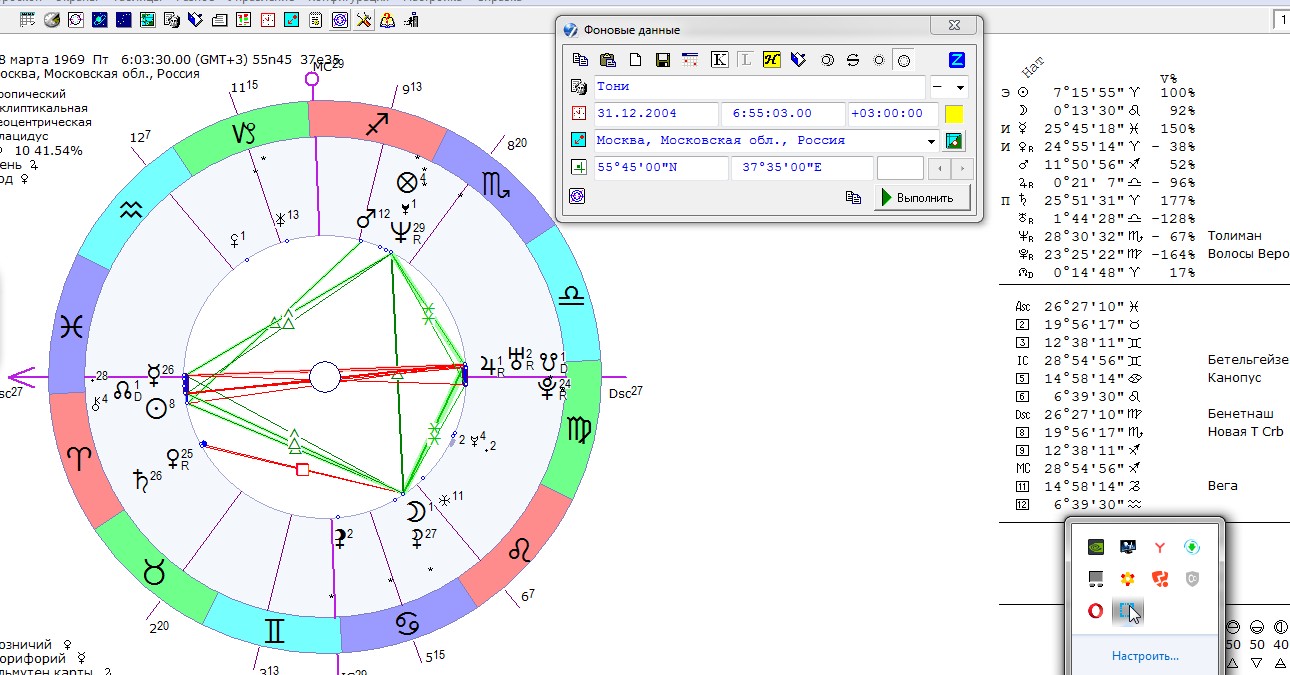Click the red clock icon in main toolbar
Image resolution: width=1290 pixels, height=675 pixels.
(x=268, y=19)
